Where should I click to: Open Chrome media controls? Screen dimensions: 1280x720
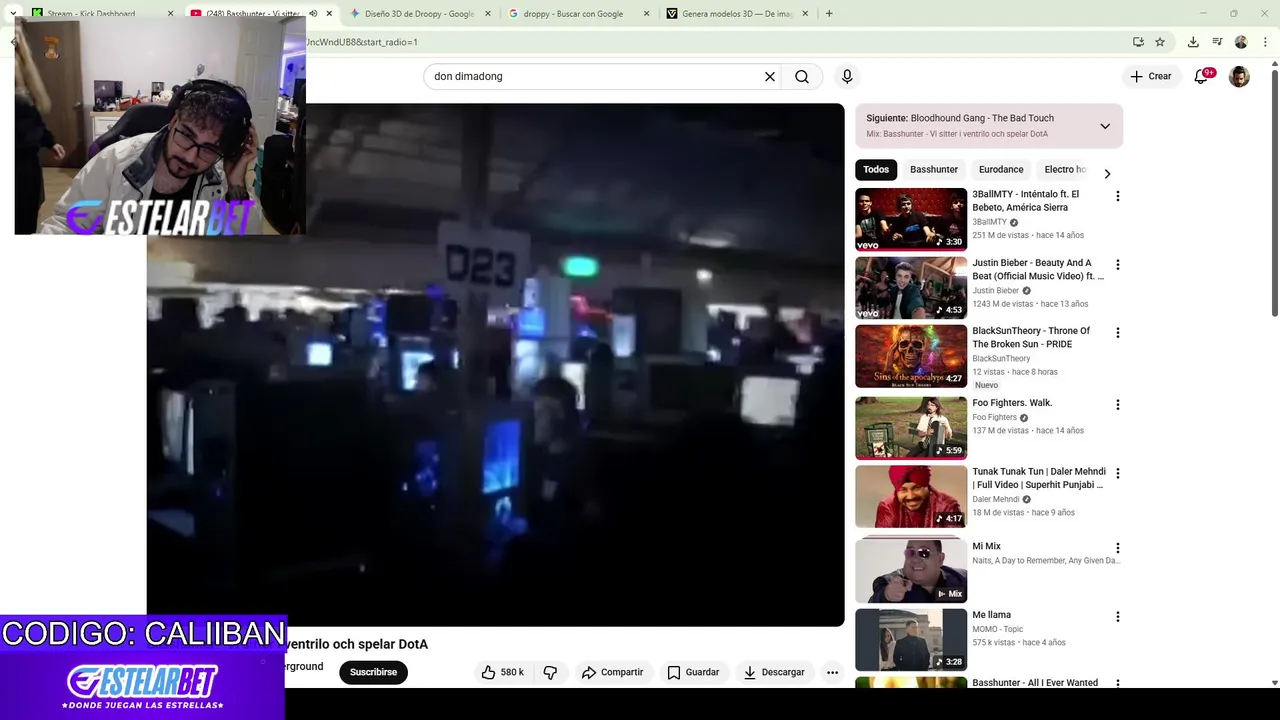[1217, 42]
